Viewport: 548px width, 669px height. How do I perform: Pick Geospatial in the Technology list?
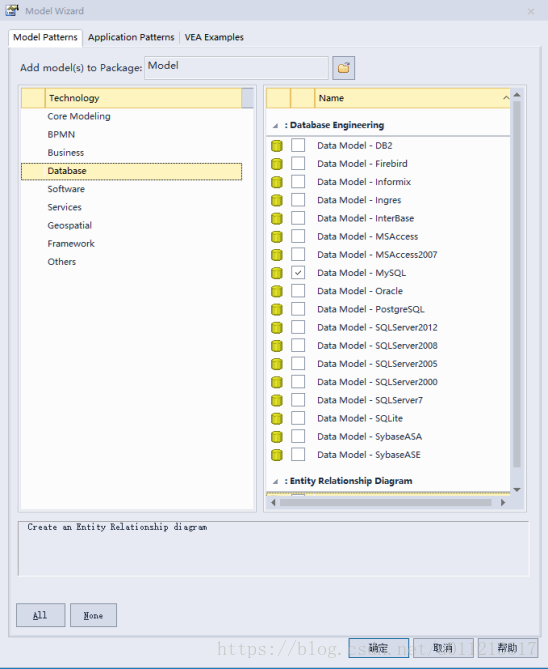coord(70,225)
